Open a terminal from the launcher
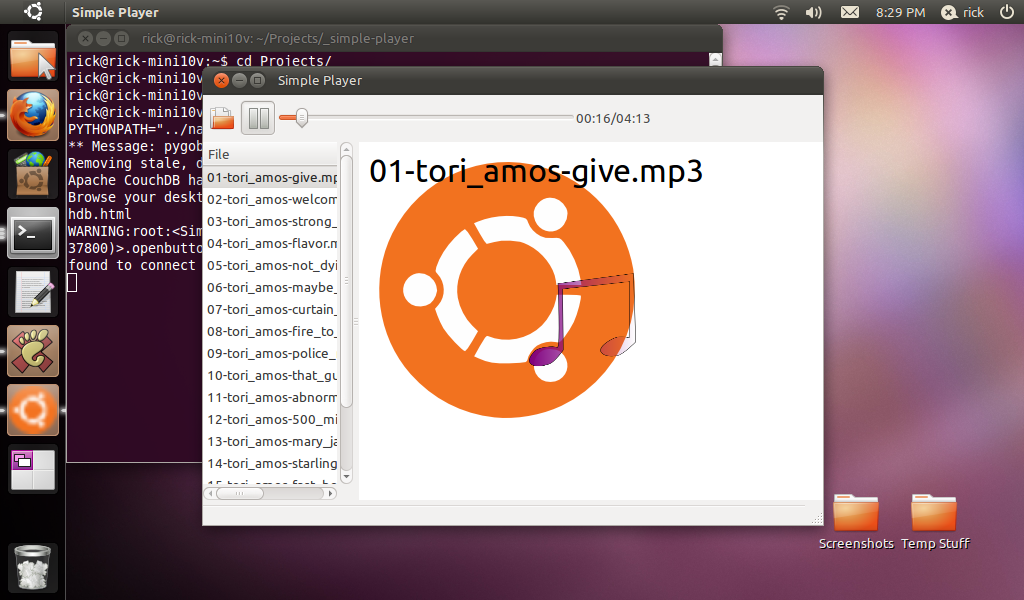1024x600 pixels. click(x=32, y=232)
